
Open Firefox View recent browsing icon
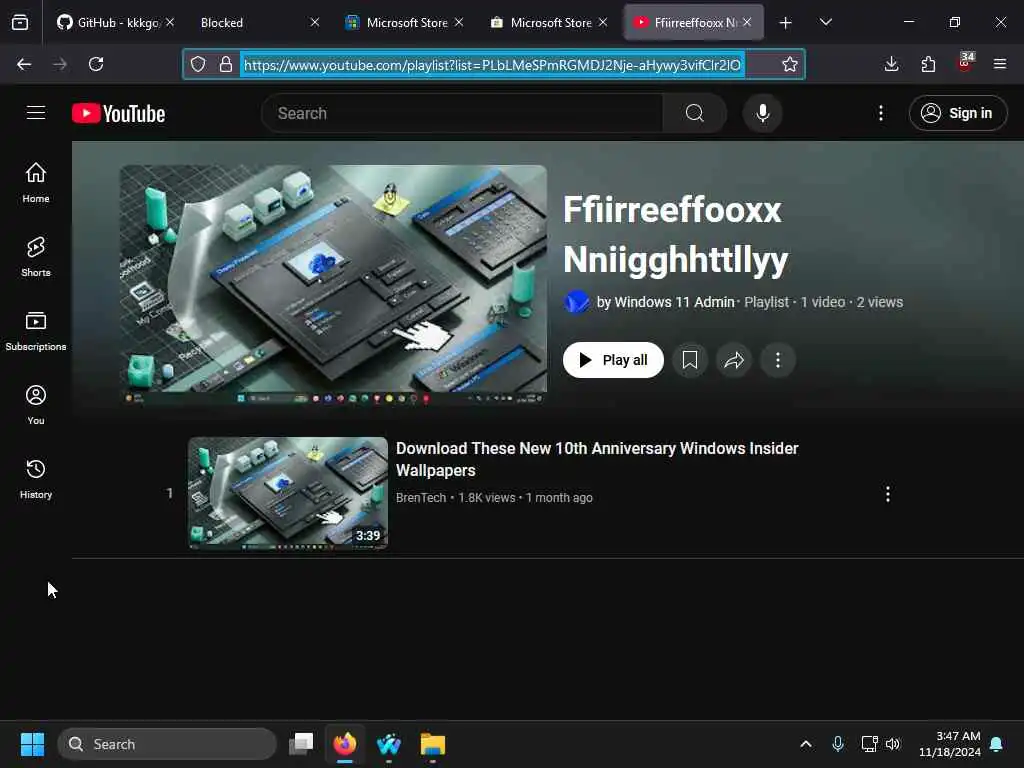pyautogui.click(x=20, y=22)
